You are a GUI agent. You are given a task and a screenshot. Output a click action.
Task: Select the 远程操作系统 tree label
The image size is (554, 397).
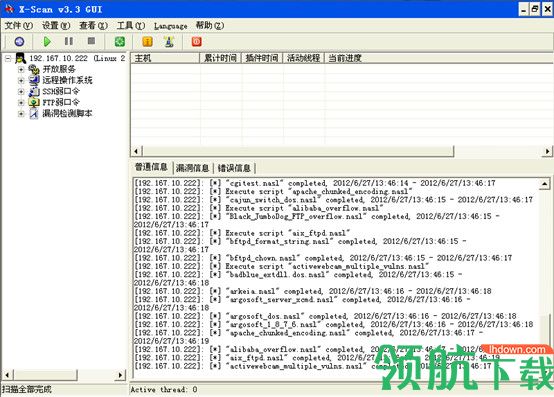(x=67, y=80)
